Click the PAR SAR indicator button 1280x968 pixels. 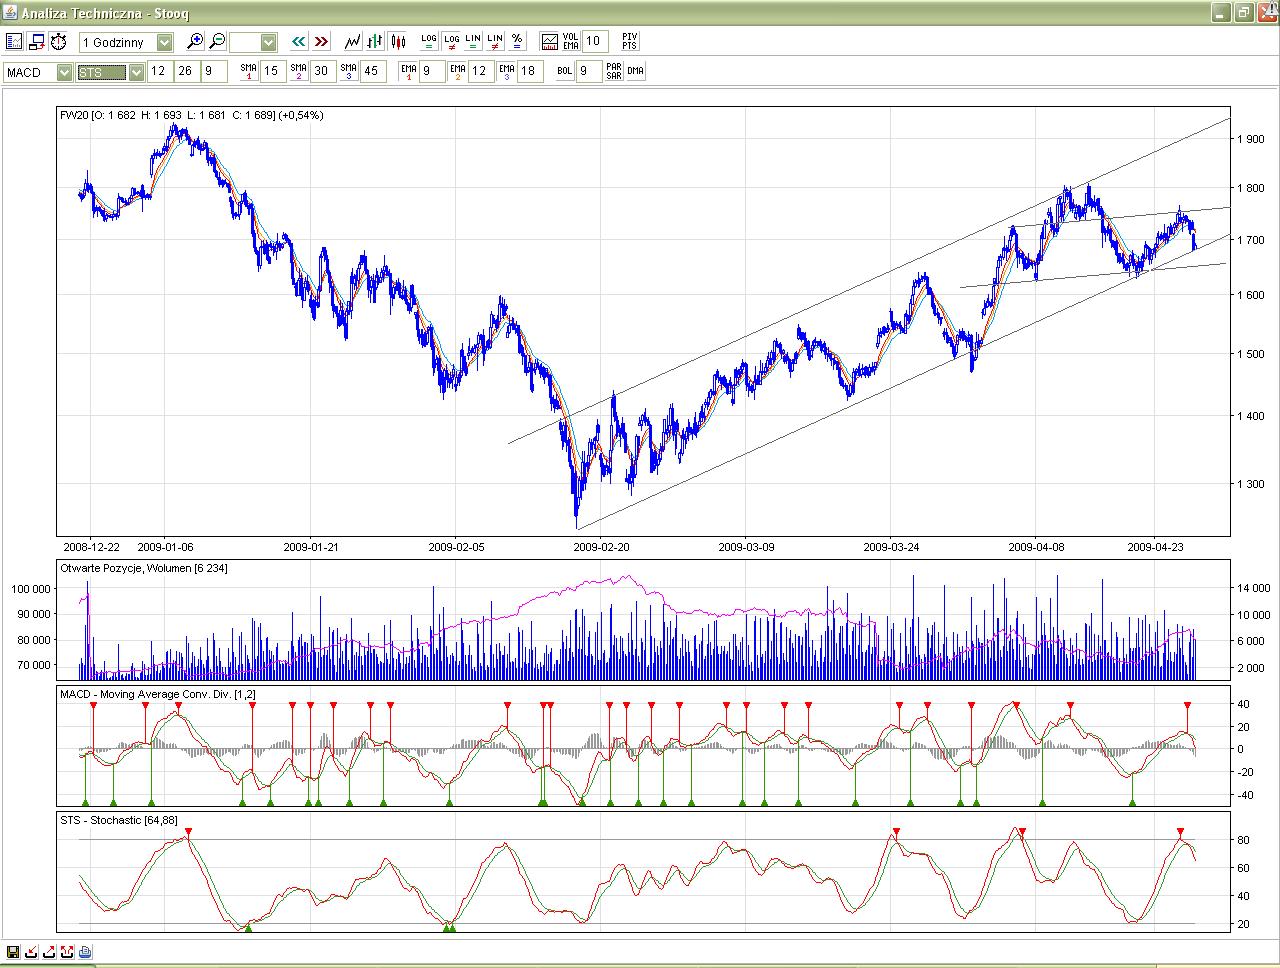click(614, 71)
